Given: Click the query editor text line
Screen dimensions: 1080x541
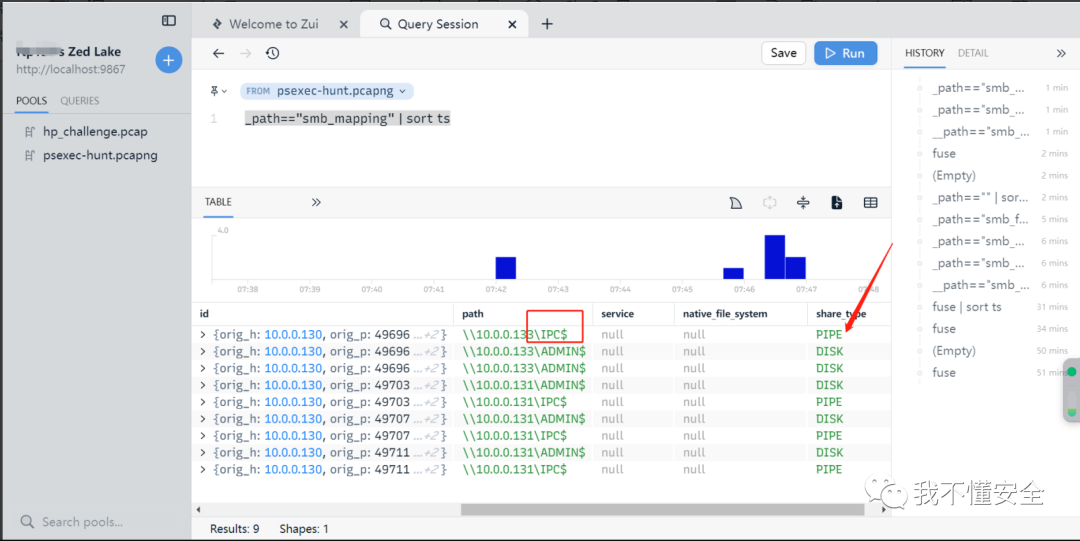Looking at the screenshot, I should tap(347, 119).
